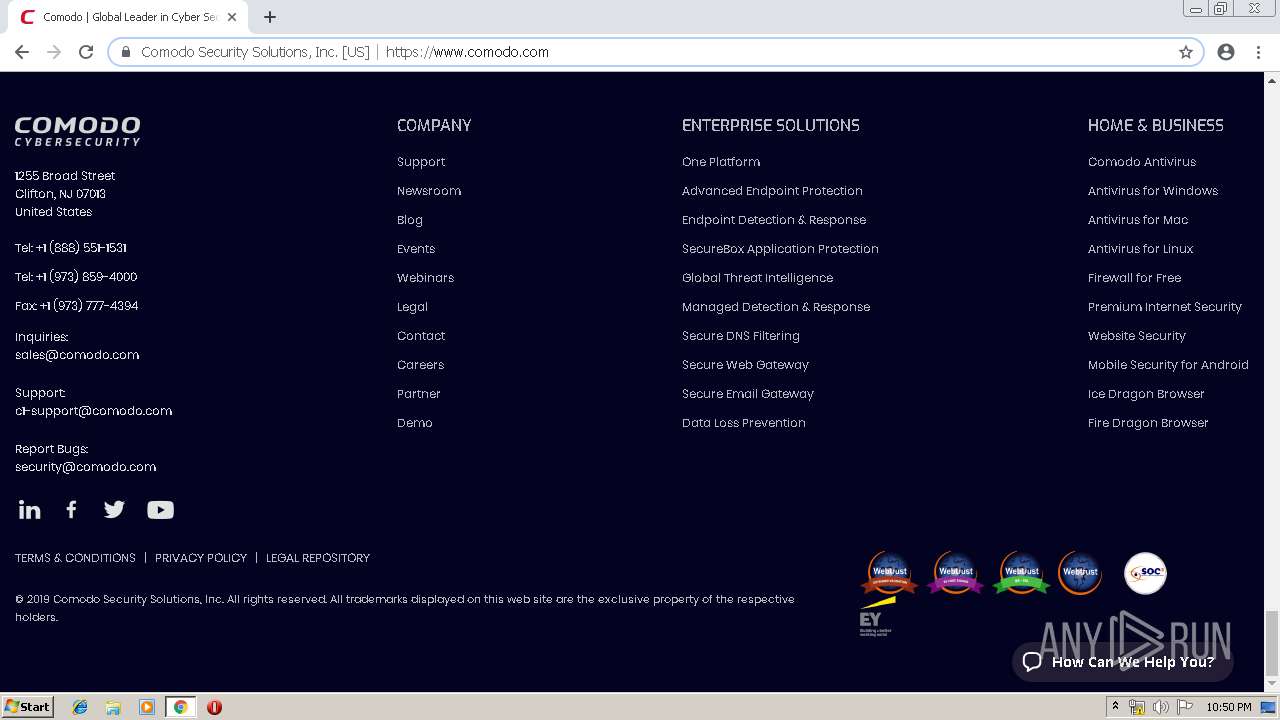This screenshot has width=1280, height=720.
Task: Click the Comodo Cybersecurity logo
Action: coord(77,131)
